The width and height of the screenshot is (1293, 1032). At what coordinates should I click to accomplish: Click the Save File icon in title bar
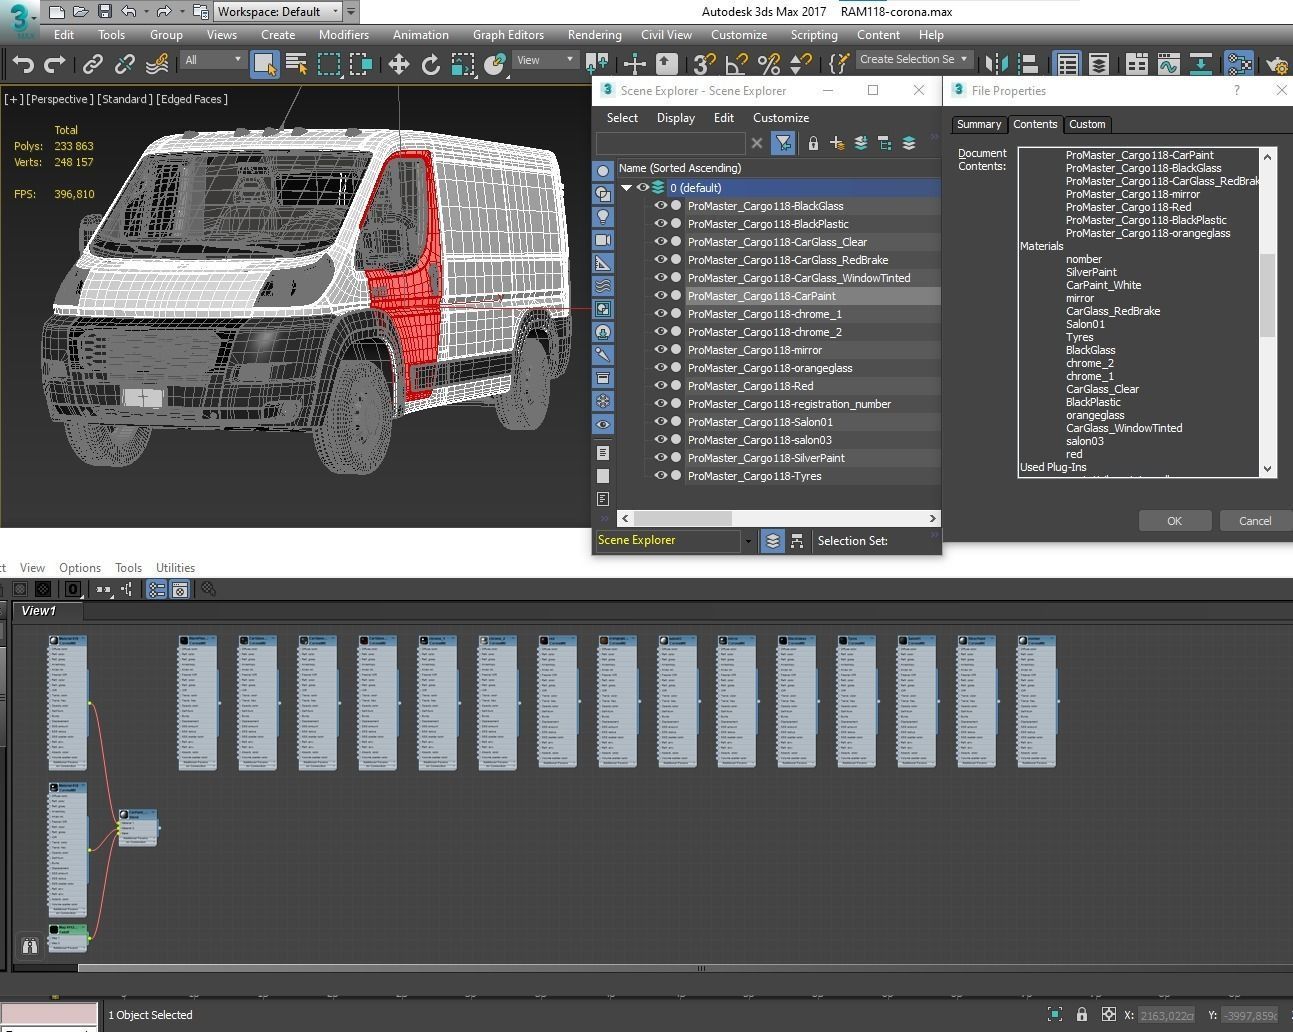point(105,12)
